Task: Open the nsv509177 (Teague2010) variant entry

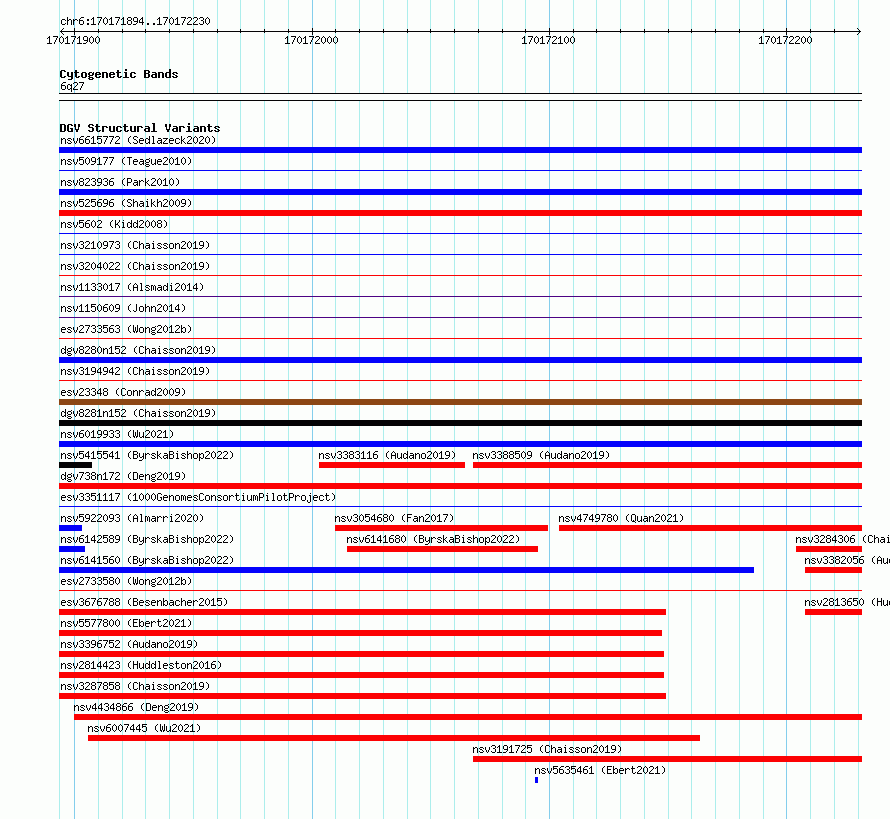Action: pyautogui.click(x=126, y=161)
